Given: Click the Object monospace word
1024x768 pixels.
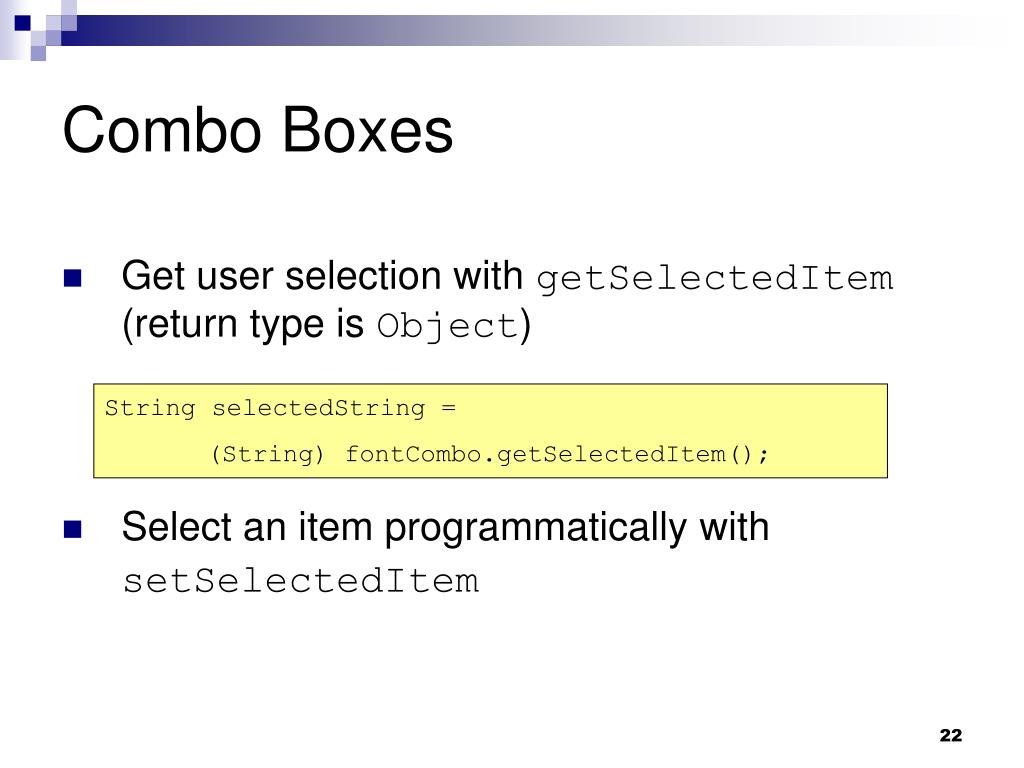Looking at the screenshot, I should [x=448, y=326].
